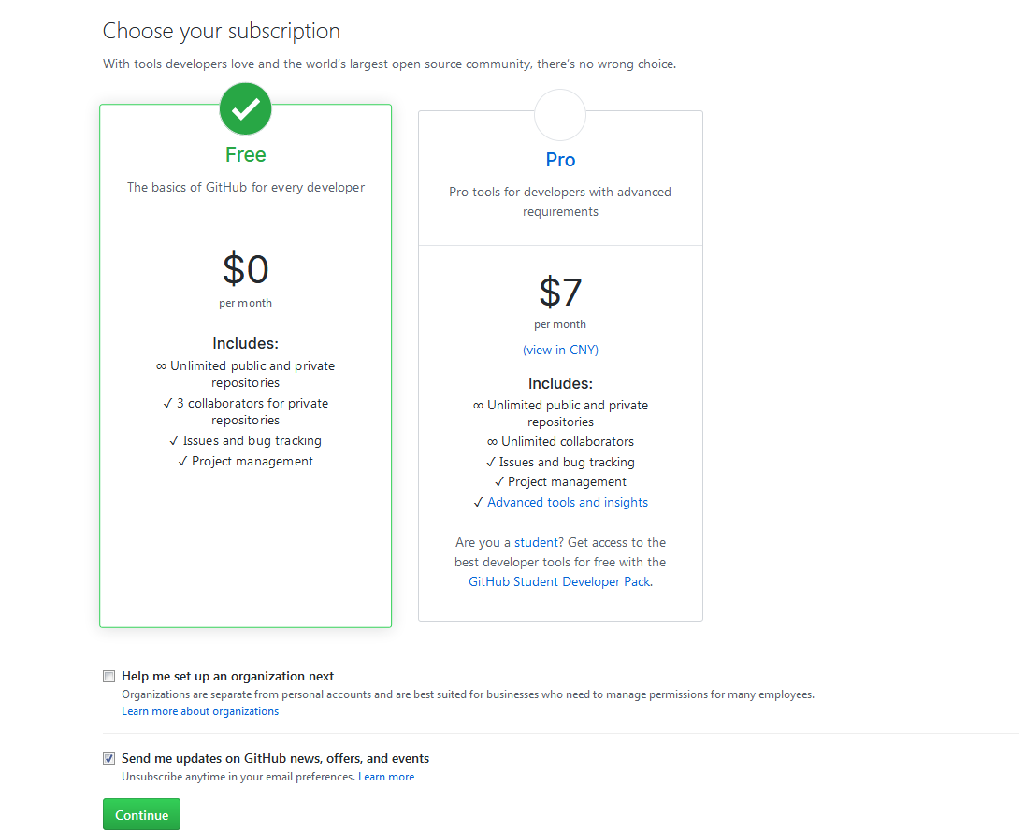
Task: Open Advanced tools and insights link
Action: click(x=568, y=502)
